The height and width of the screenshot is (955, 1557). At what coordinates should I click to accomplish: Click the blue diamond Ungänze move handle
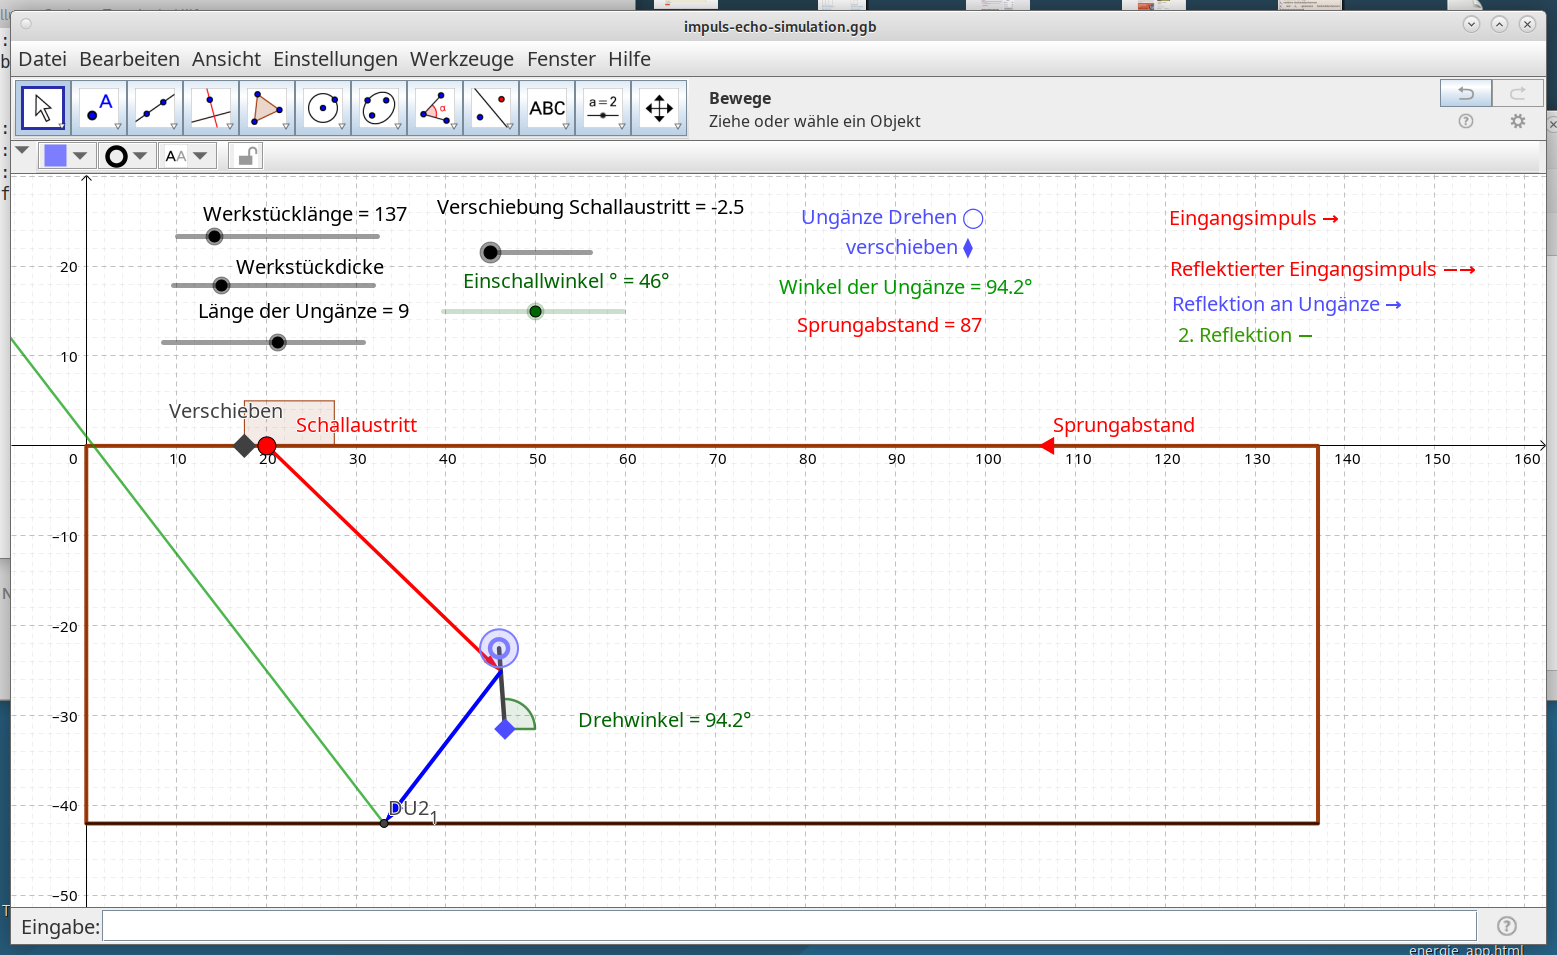(505, 729)
